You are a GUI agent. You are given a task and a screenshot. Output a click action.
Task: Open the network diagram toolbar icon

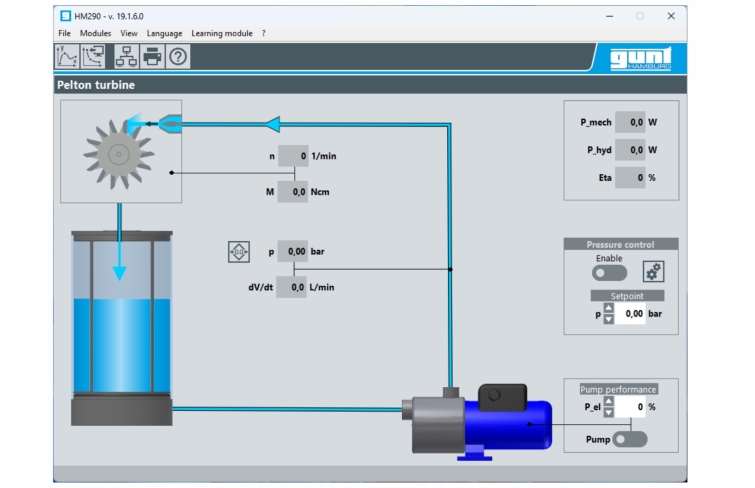click(126, 57)
